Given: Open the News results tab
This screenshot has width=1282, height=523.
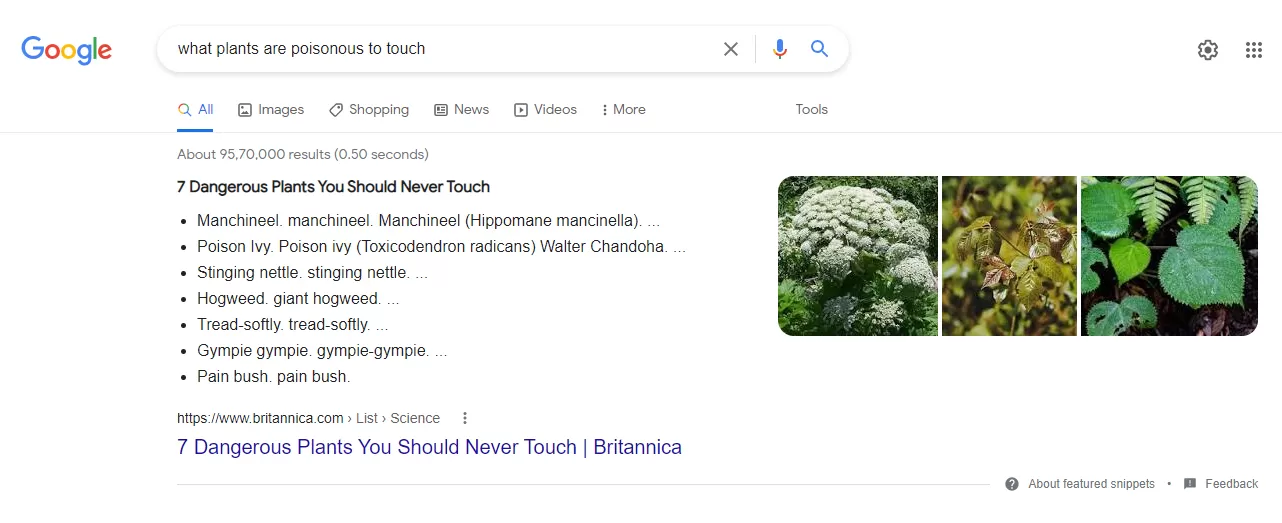Looking at the screenshot, I should pyautogui.click(x=461, y=110).
